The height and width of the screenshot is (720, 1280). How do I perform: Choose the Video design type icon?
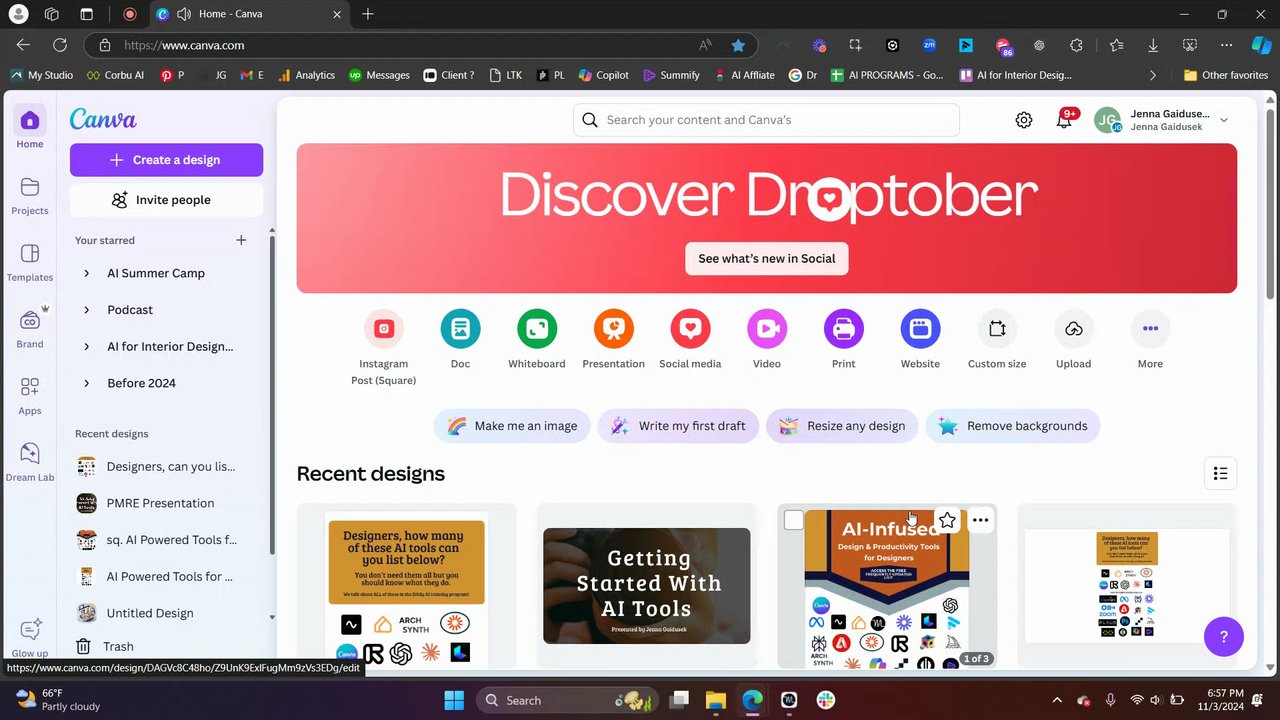tap(767, 329)
